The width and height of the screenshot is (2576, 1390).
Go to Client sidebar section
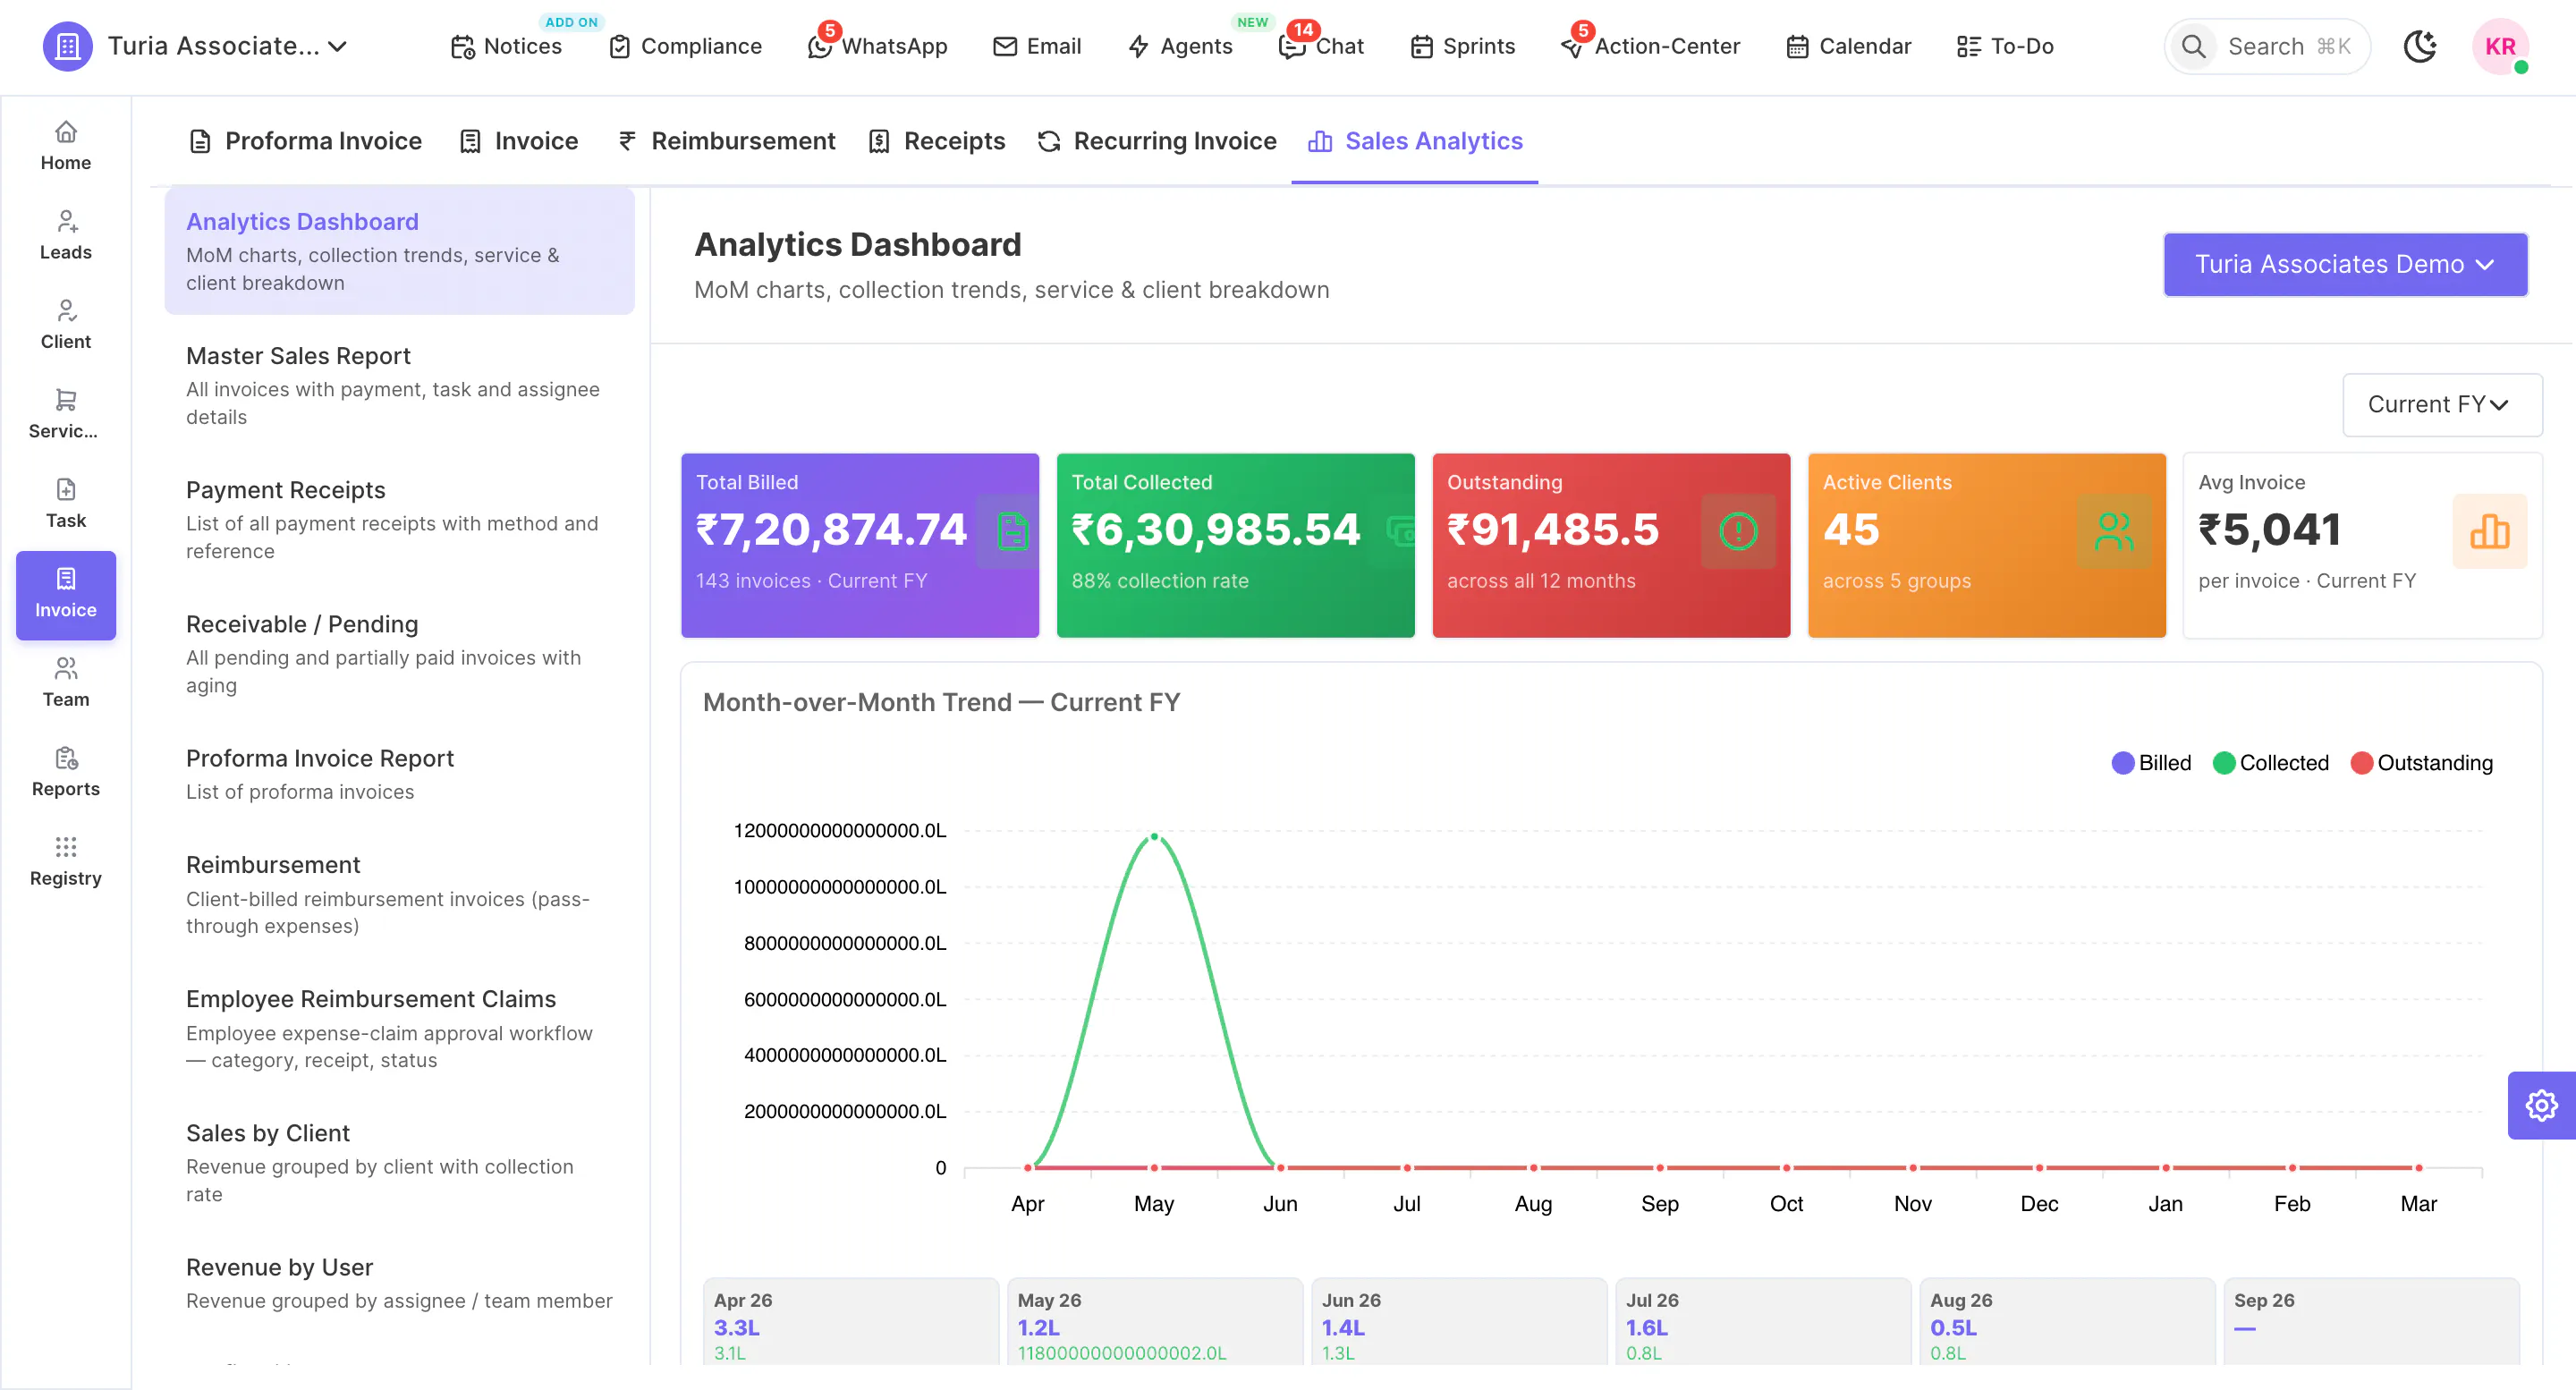(x=65, y=325)
